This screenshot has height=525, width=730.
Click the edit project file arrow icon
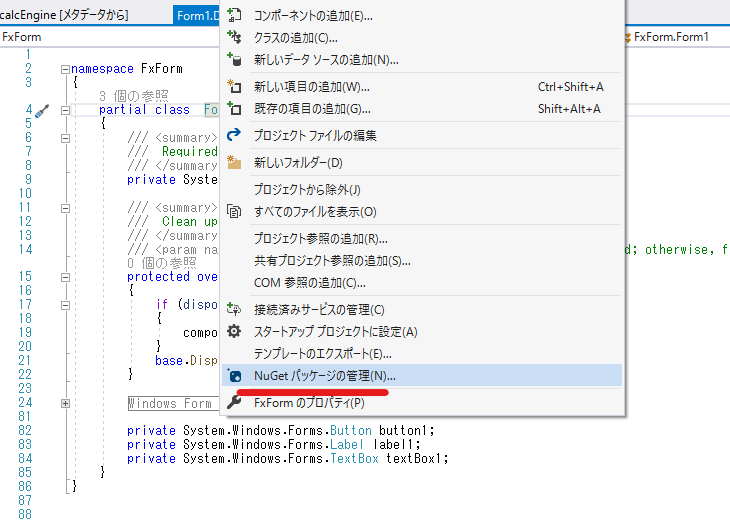[234, 135]
